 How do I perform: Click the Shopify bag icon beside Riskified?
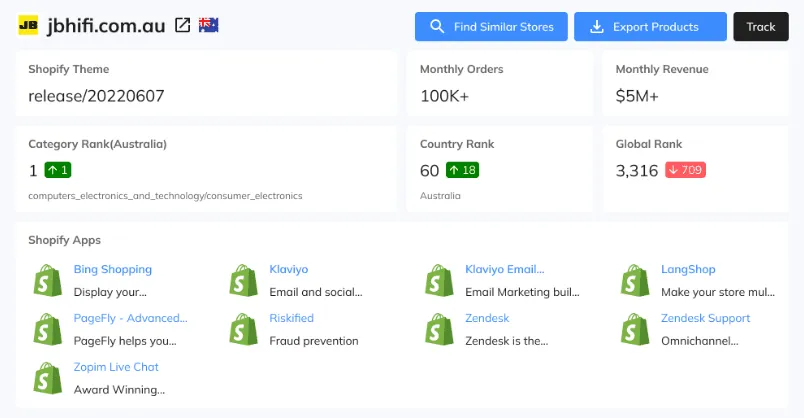[244, 329]
